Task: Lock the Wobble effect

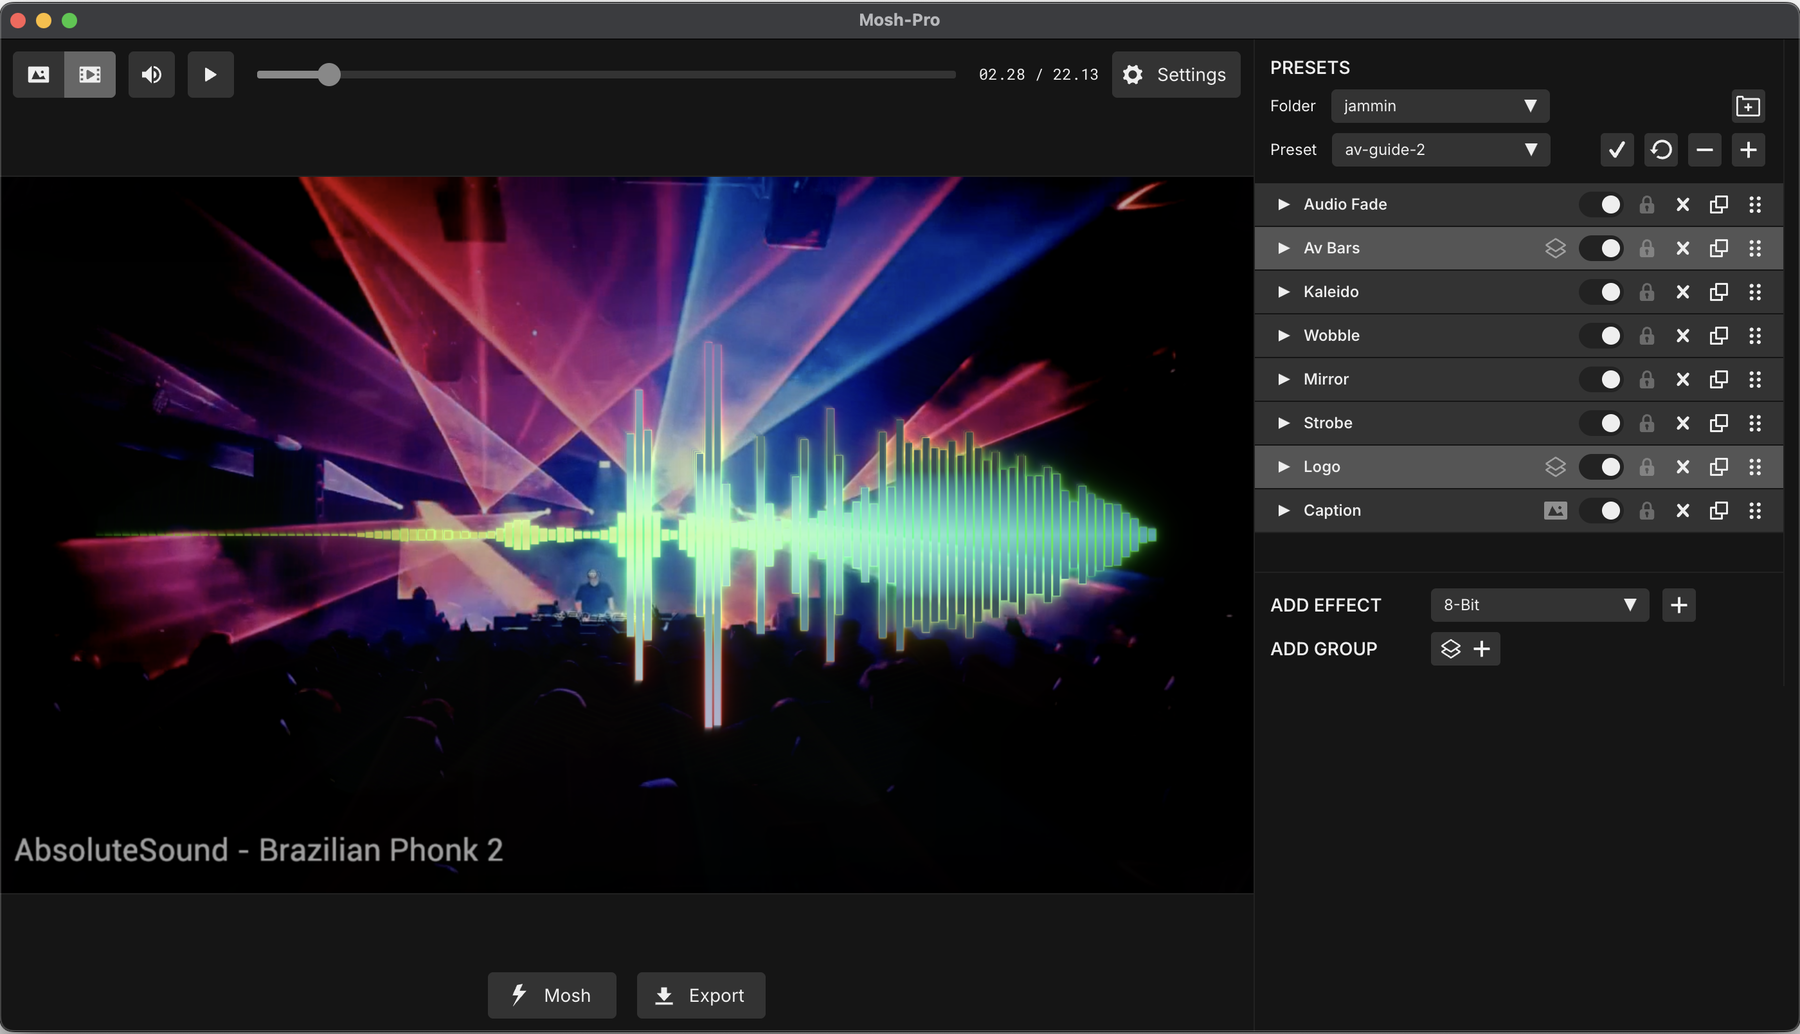Action: point(1647,336)
